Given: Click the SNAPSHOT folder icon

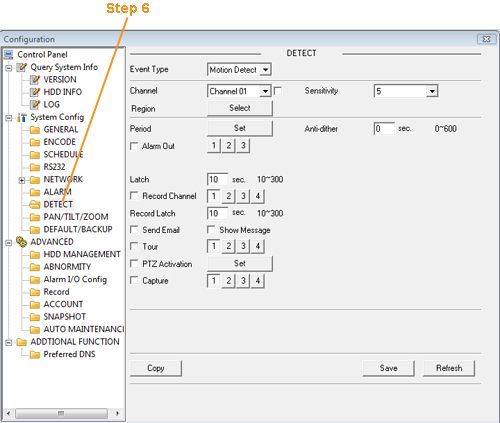Looking at the screenshot, I should (x=35, y=317).
